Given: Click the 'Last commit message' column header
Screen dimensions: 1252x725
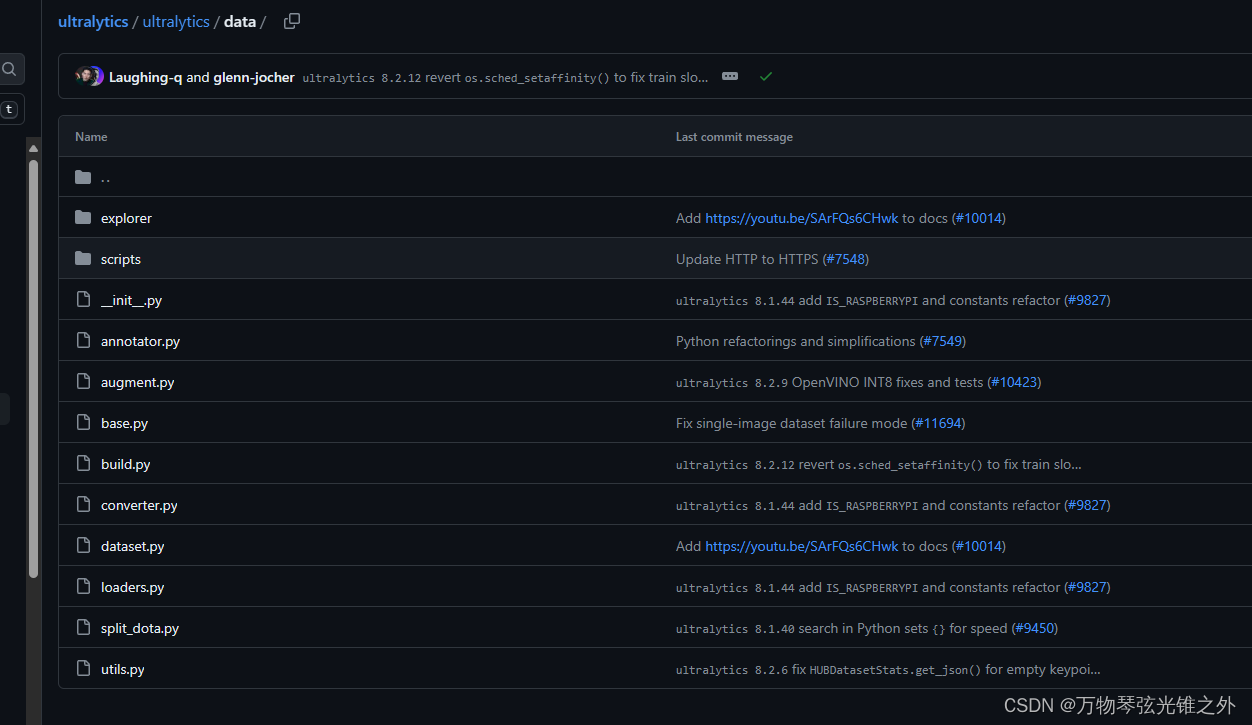Looking at the screenshot, I should click(734, 137).
